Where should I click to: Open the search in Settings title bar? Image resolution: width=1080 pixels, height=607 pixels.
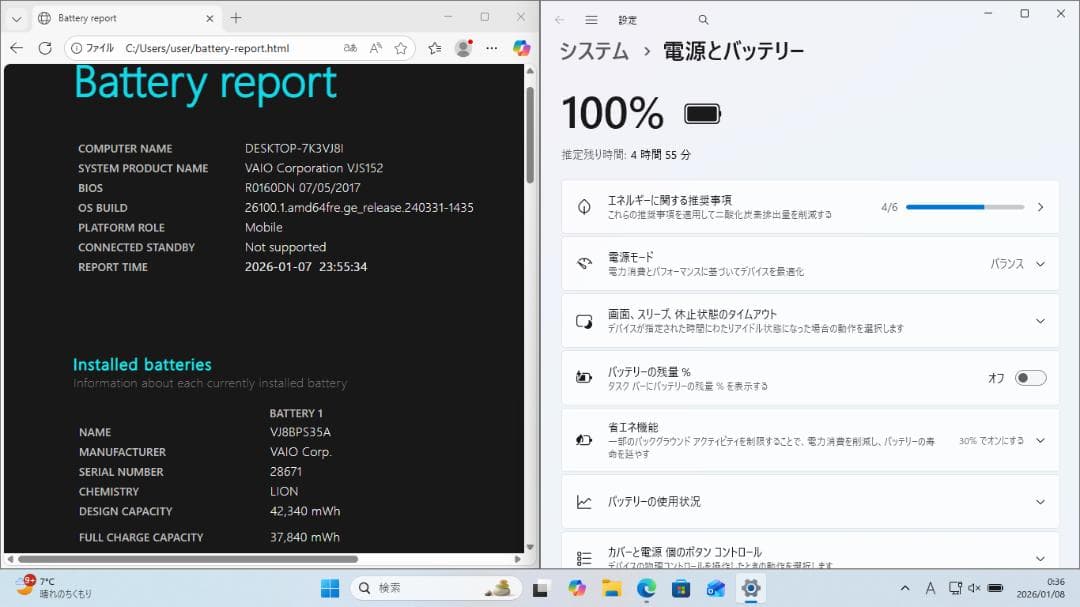[703, 19]
